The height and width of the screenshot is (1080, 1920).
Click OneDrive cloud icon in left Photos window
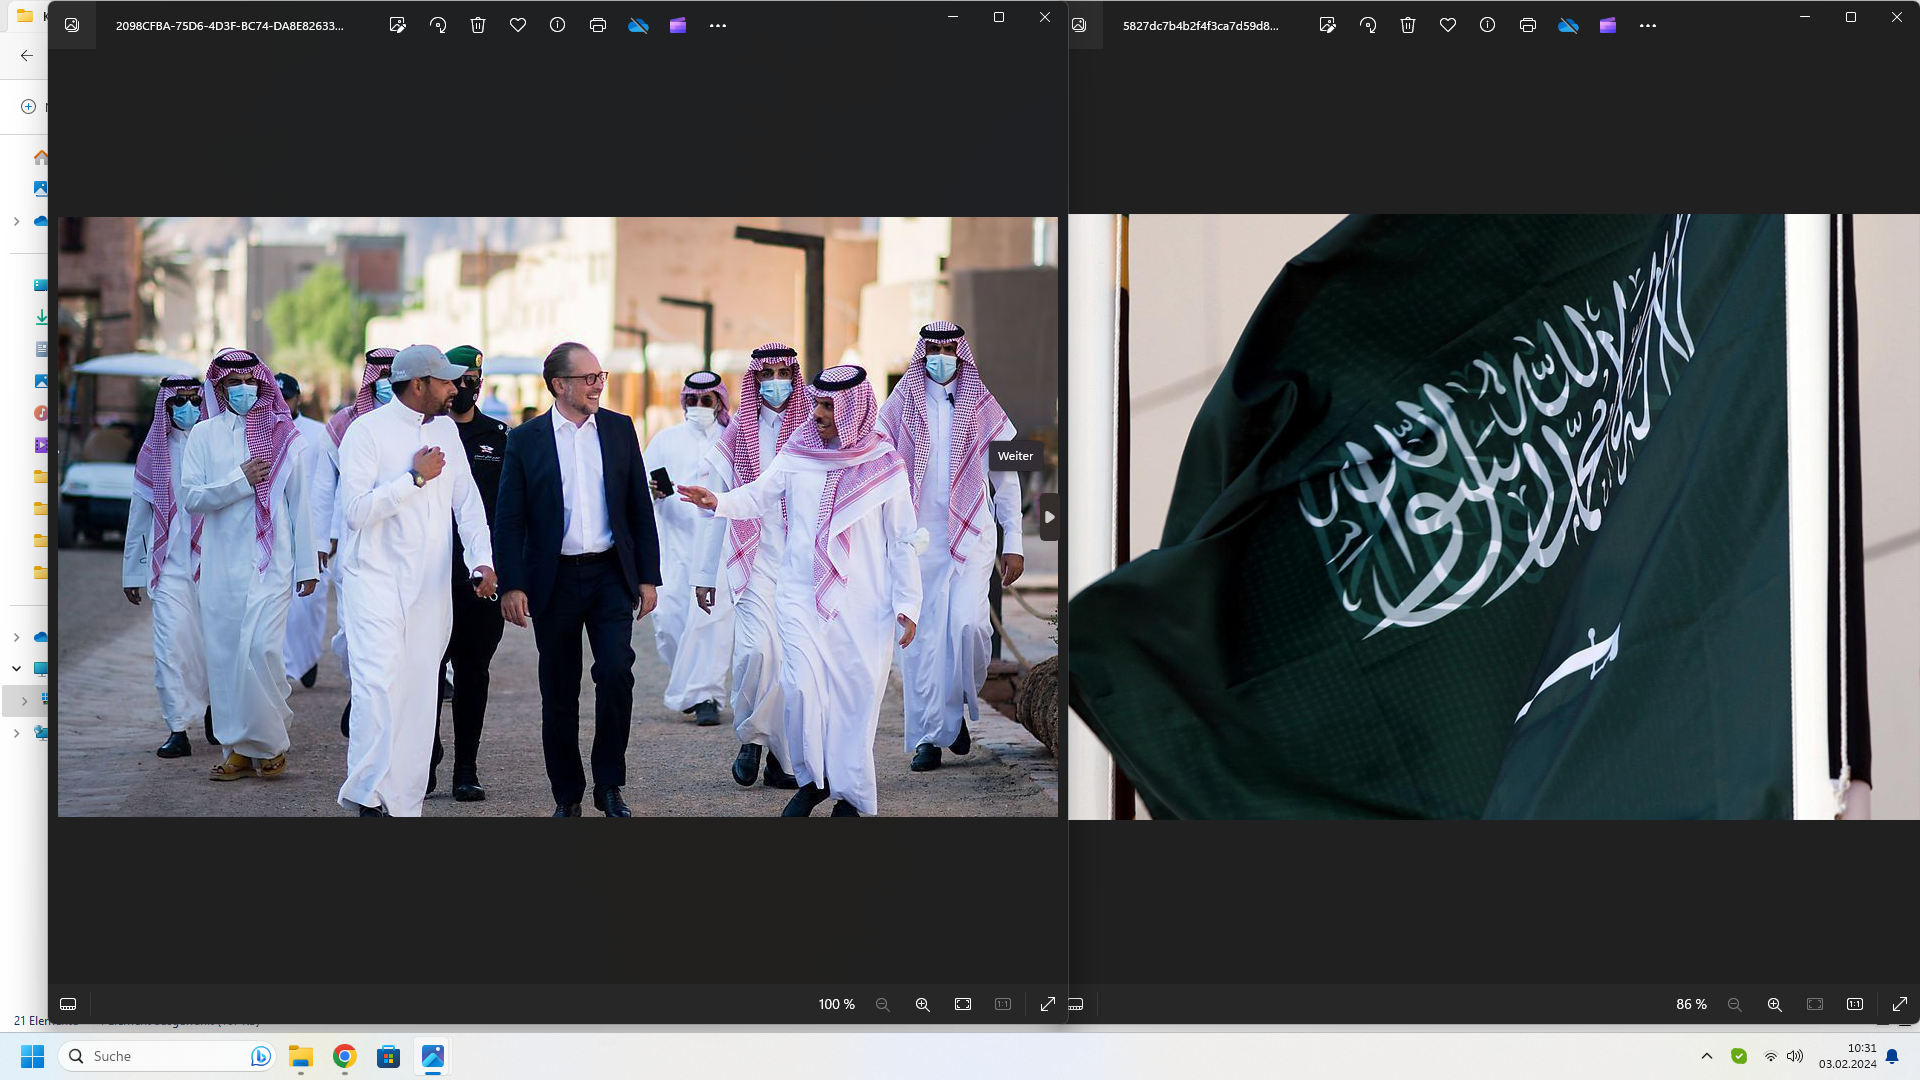point(638,25)
